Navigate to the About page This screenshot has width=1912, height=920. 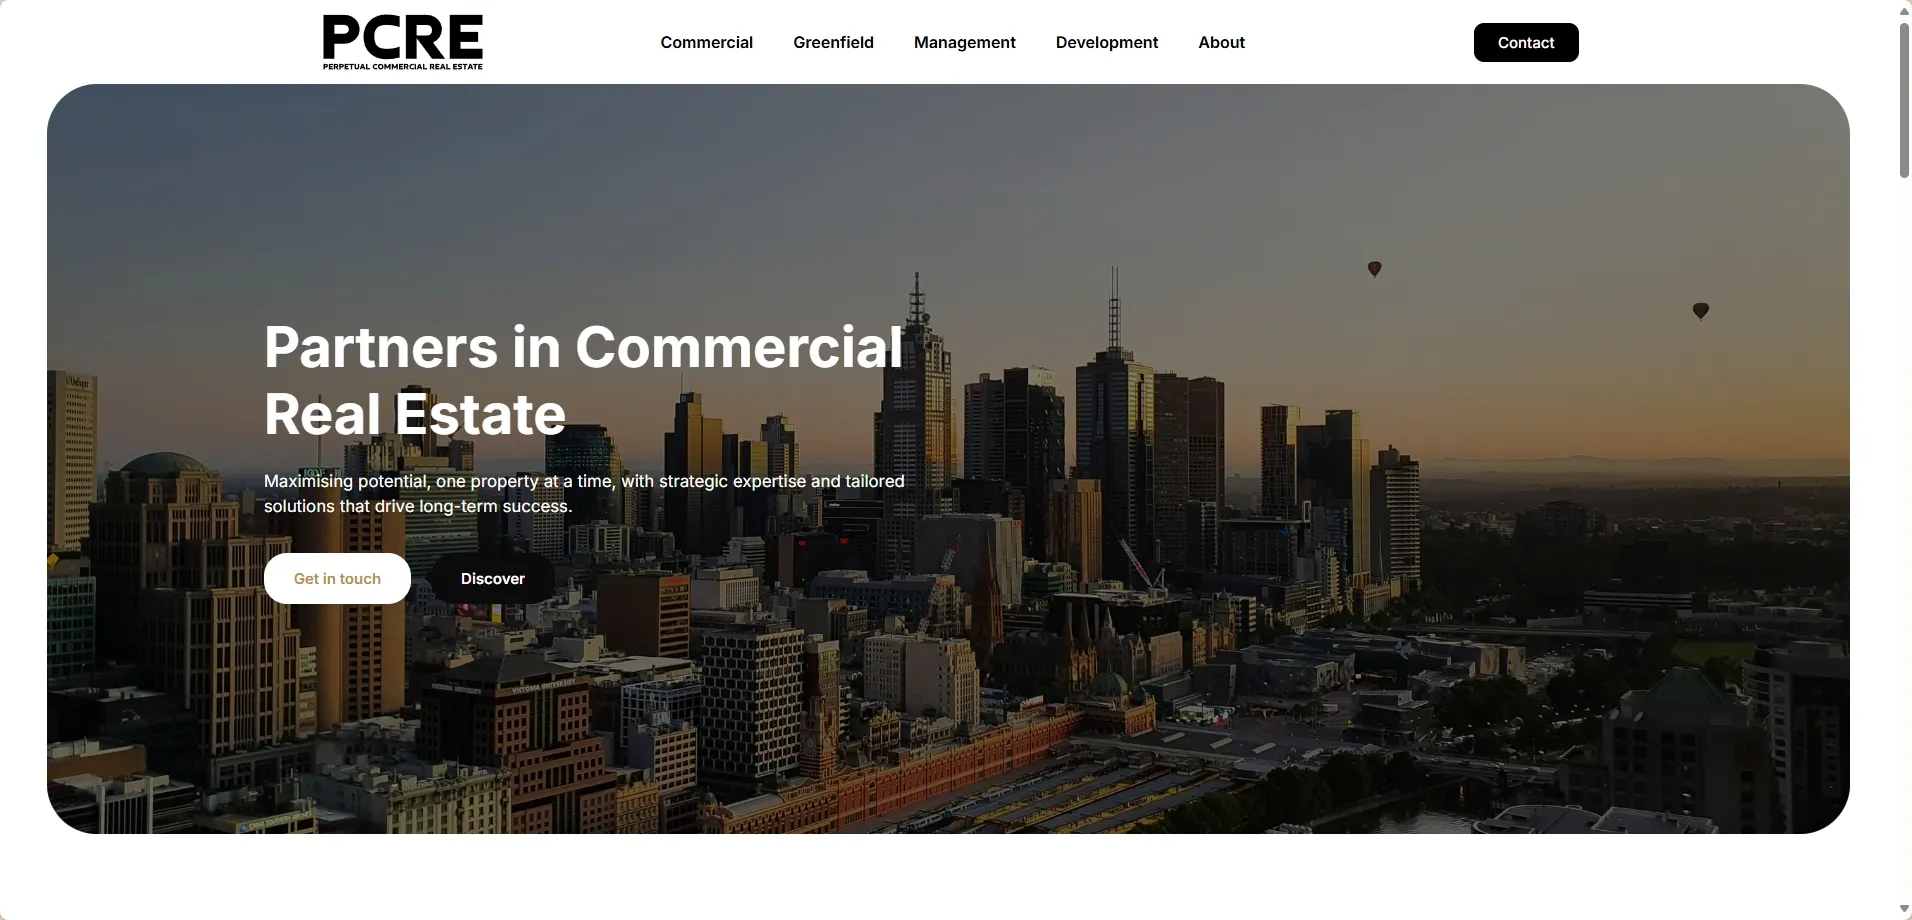[x=1221, y=42]
